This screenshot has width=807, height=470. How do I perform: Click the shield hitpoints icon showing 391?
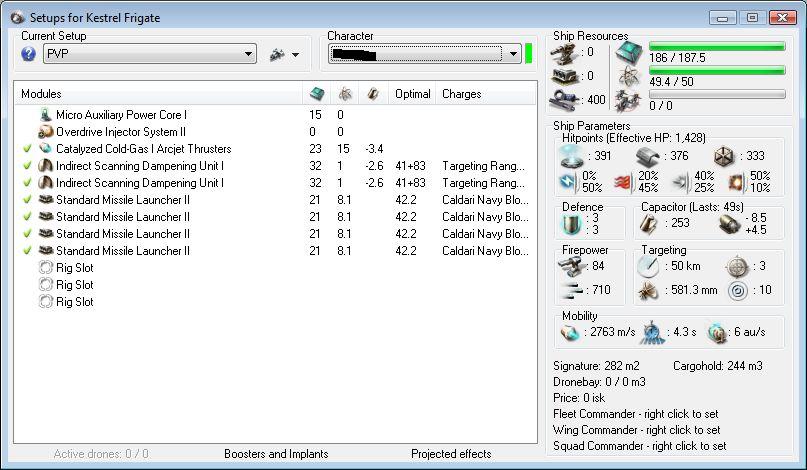(572, 156)
